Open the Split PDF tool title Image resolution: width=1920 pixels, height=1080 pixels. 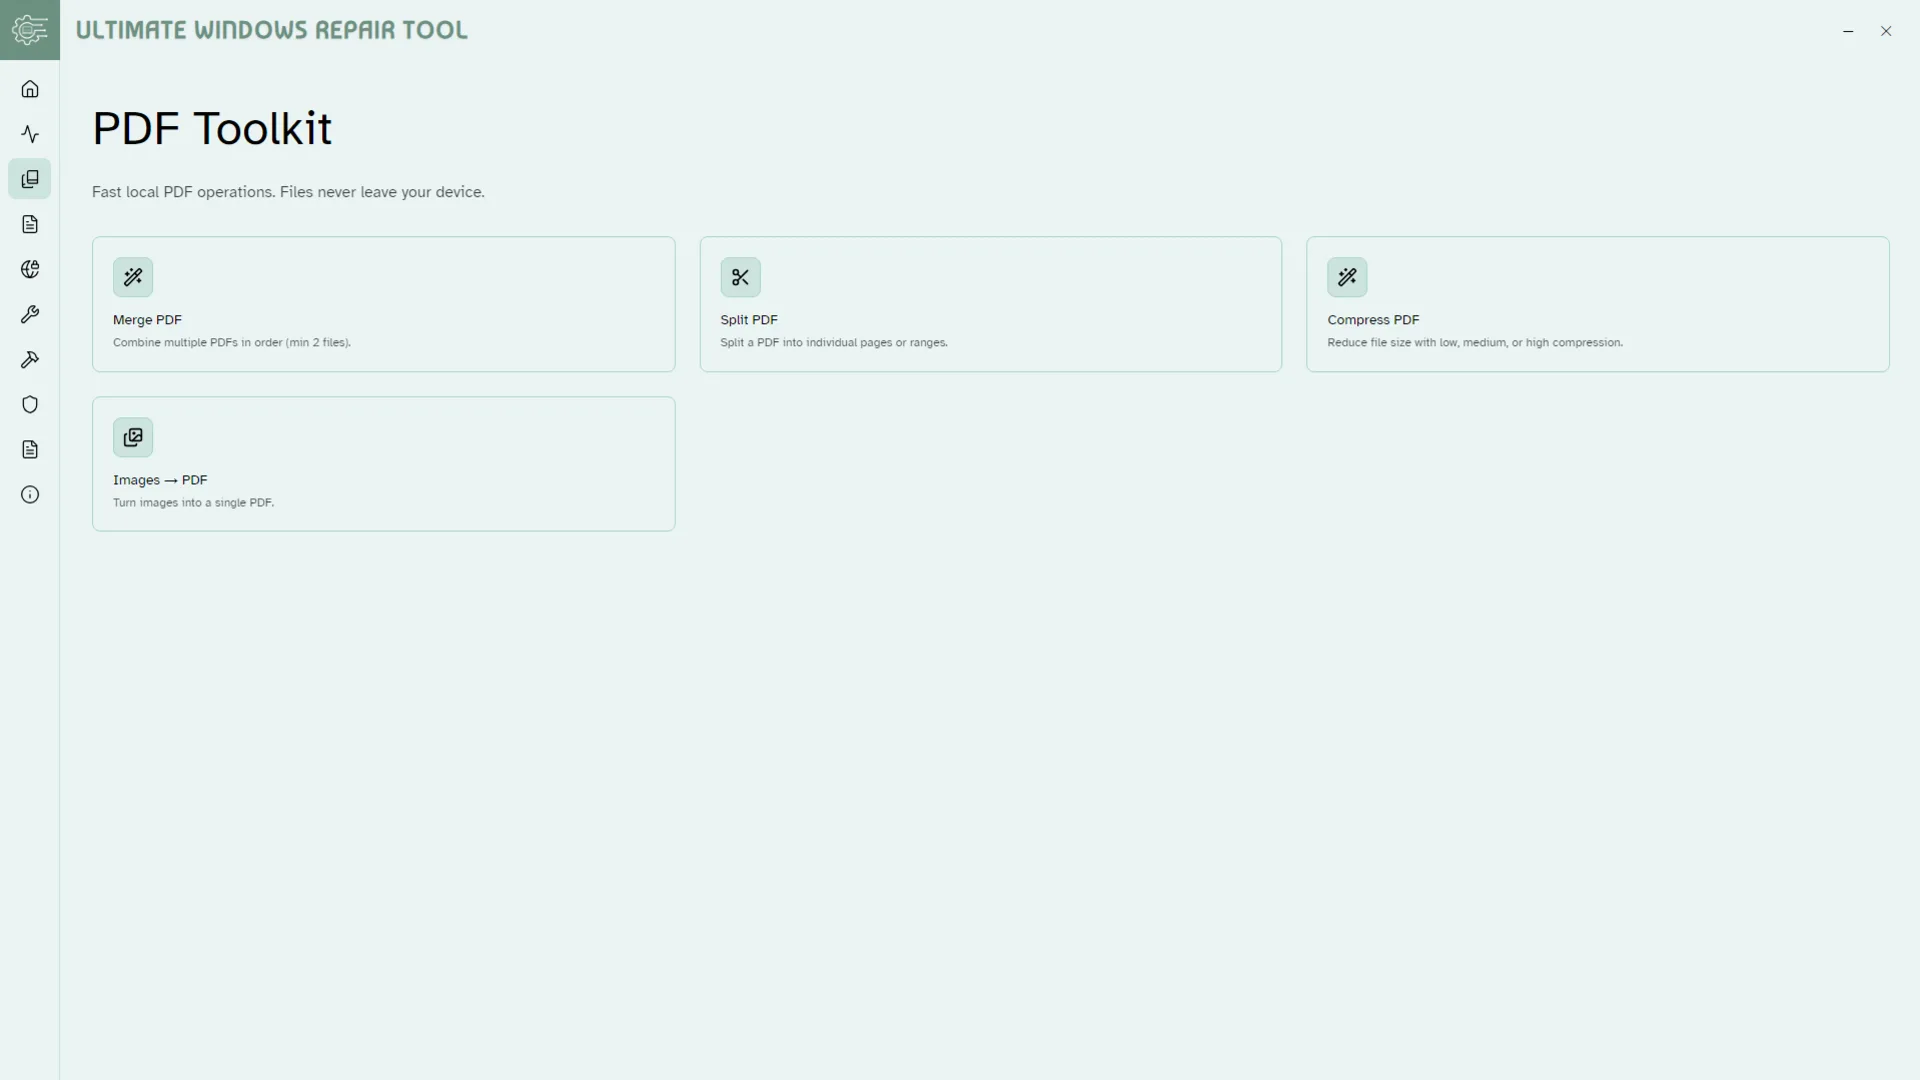coord(749,320)
